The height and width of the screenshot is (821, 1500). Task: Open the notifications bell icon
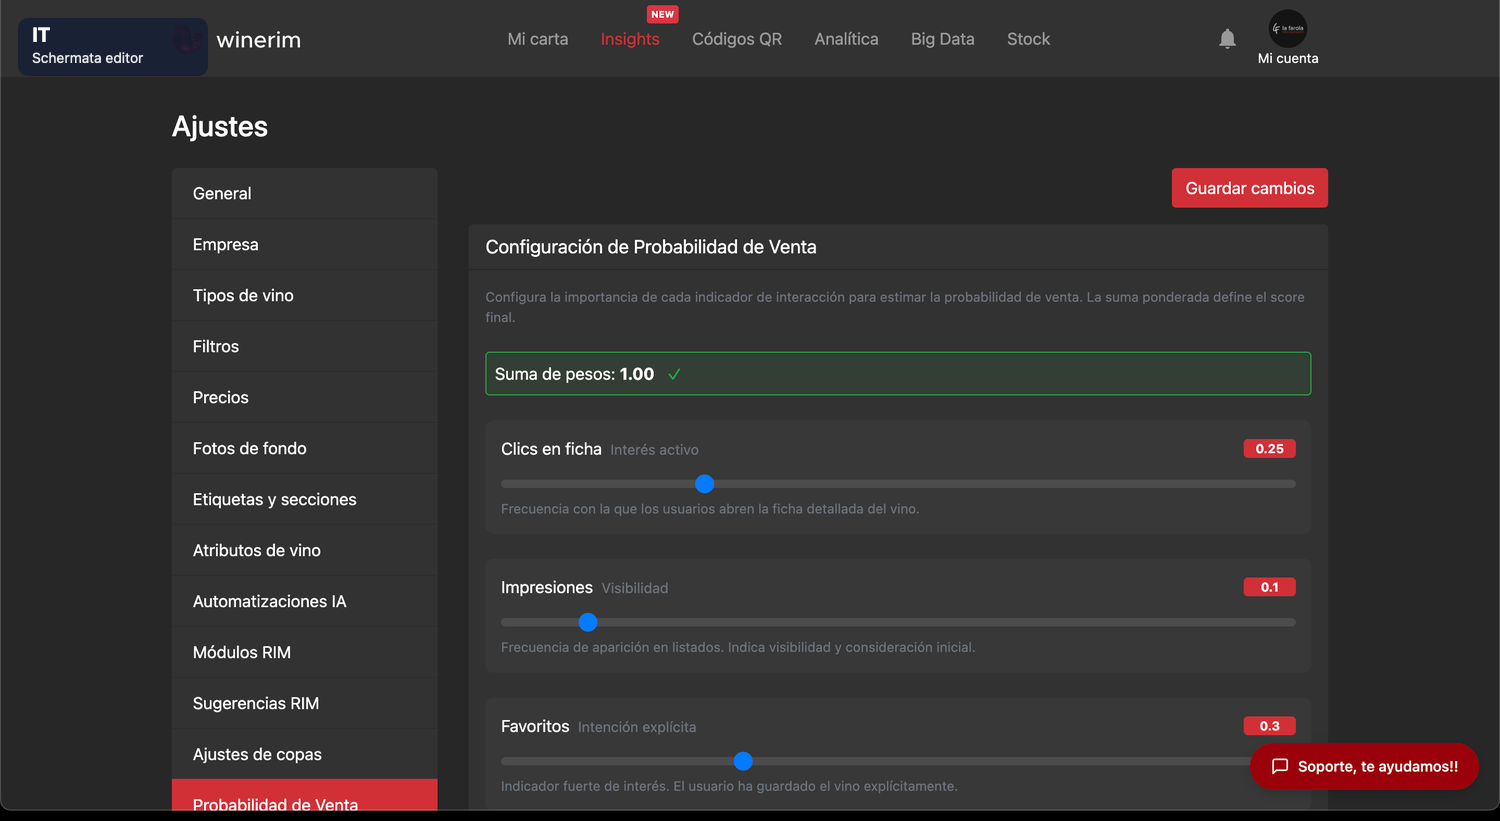1227,39
